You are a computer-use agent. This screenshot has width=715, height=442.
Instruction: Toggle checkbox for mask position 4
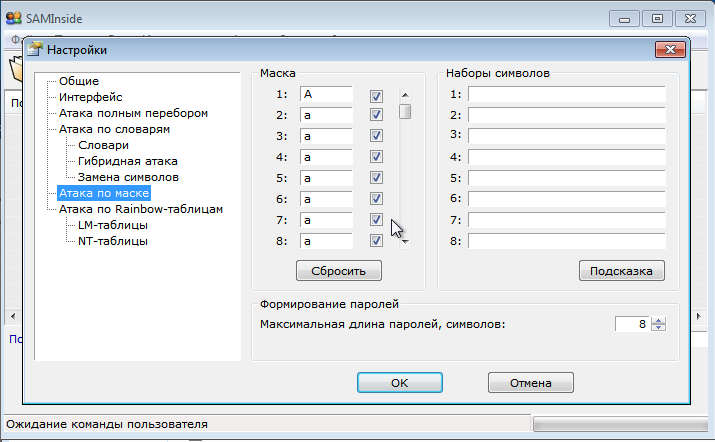pos(376,156)
